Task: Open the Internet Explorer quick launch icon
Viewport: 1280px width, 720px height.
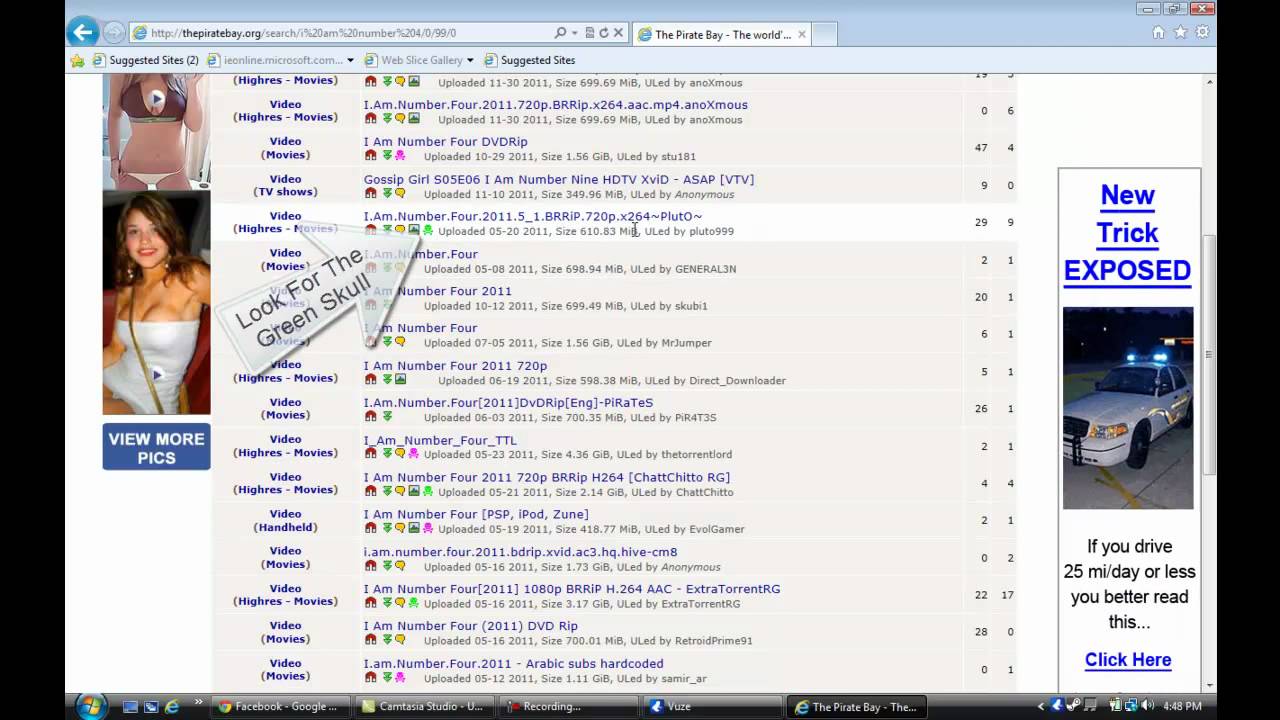Action: [x=172, y=706]
